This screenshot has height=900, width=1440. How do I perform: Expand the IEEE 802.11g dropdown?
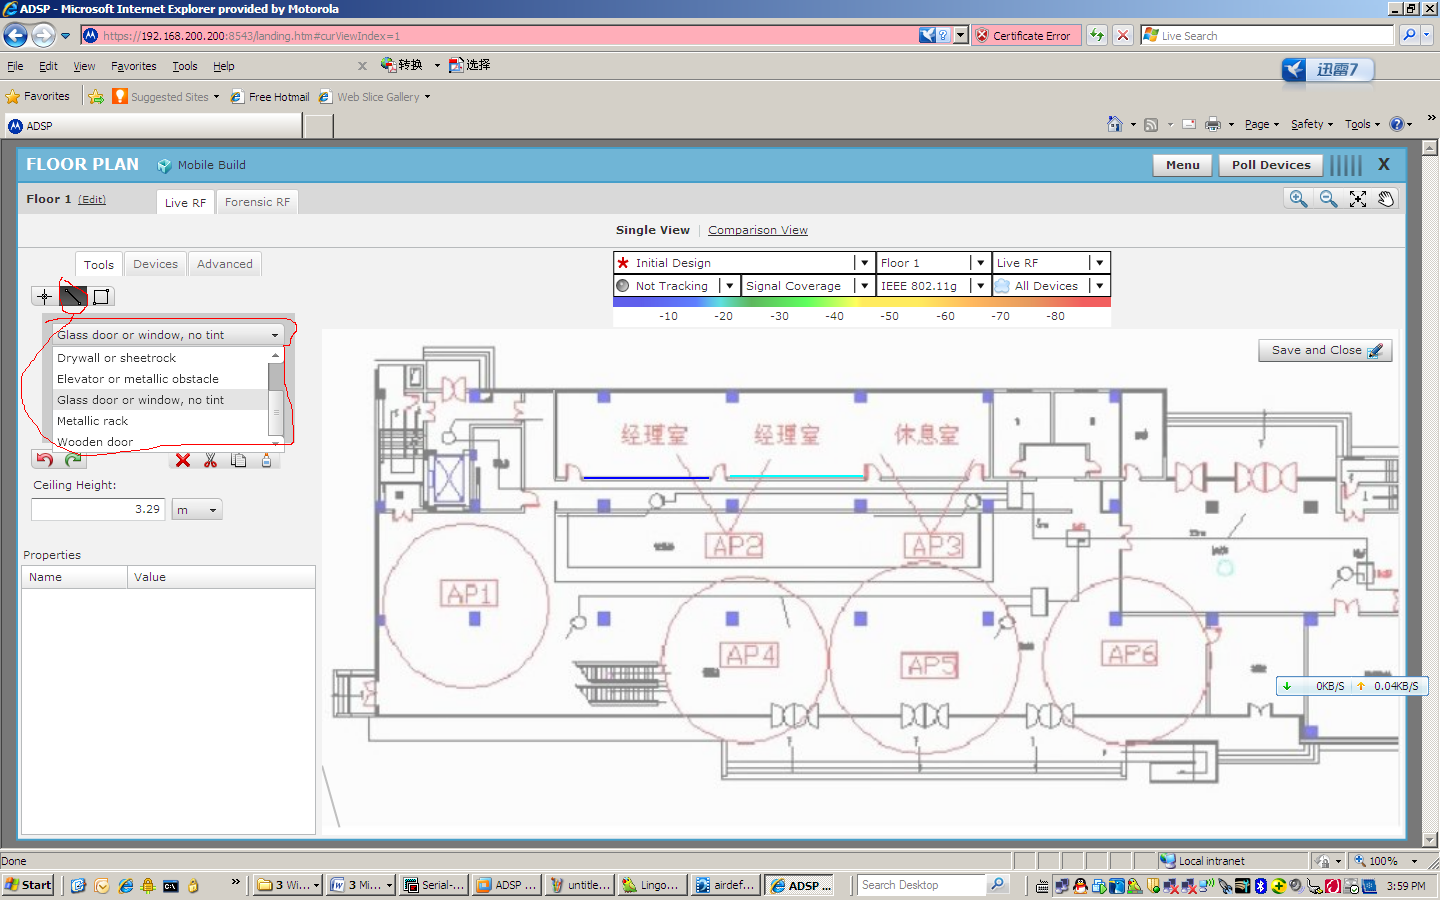point(981,286)
